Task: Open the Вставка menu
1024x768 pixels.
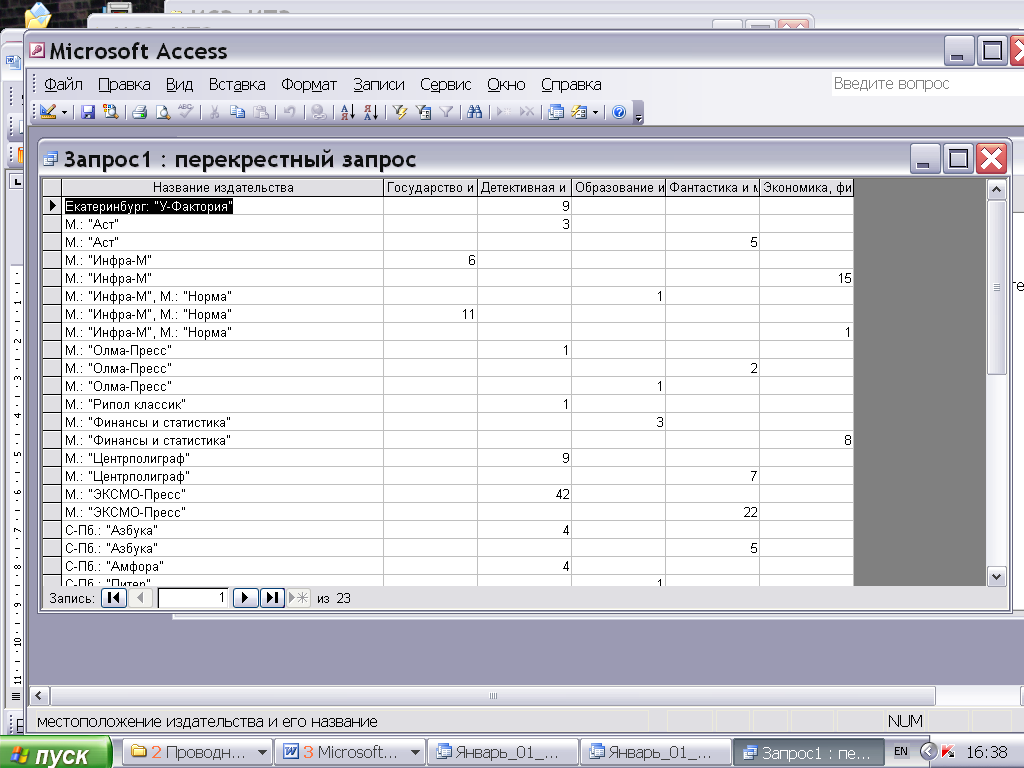Action: [x=237, y=84]
